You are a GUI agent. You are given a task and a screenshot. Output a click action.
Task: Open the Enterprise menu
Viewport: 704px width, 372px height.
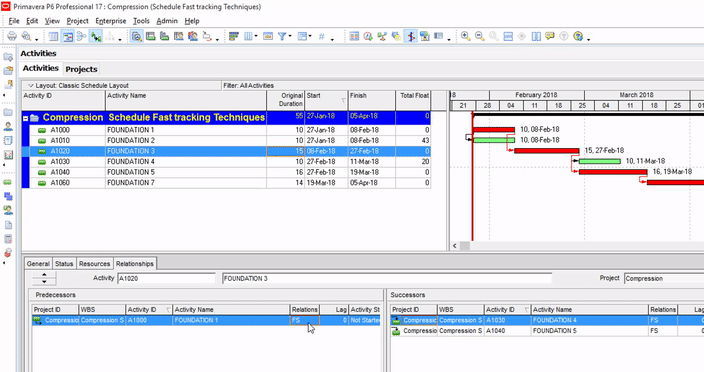point(110,21)
